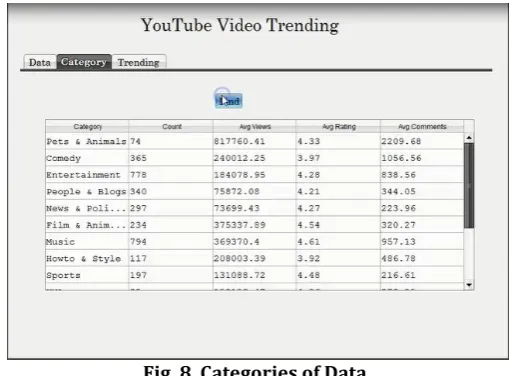
Task: Click count value 234
Action: click(138, 225)
